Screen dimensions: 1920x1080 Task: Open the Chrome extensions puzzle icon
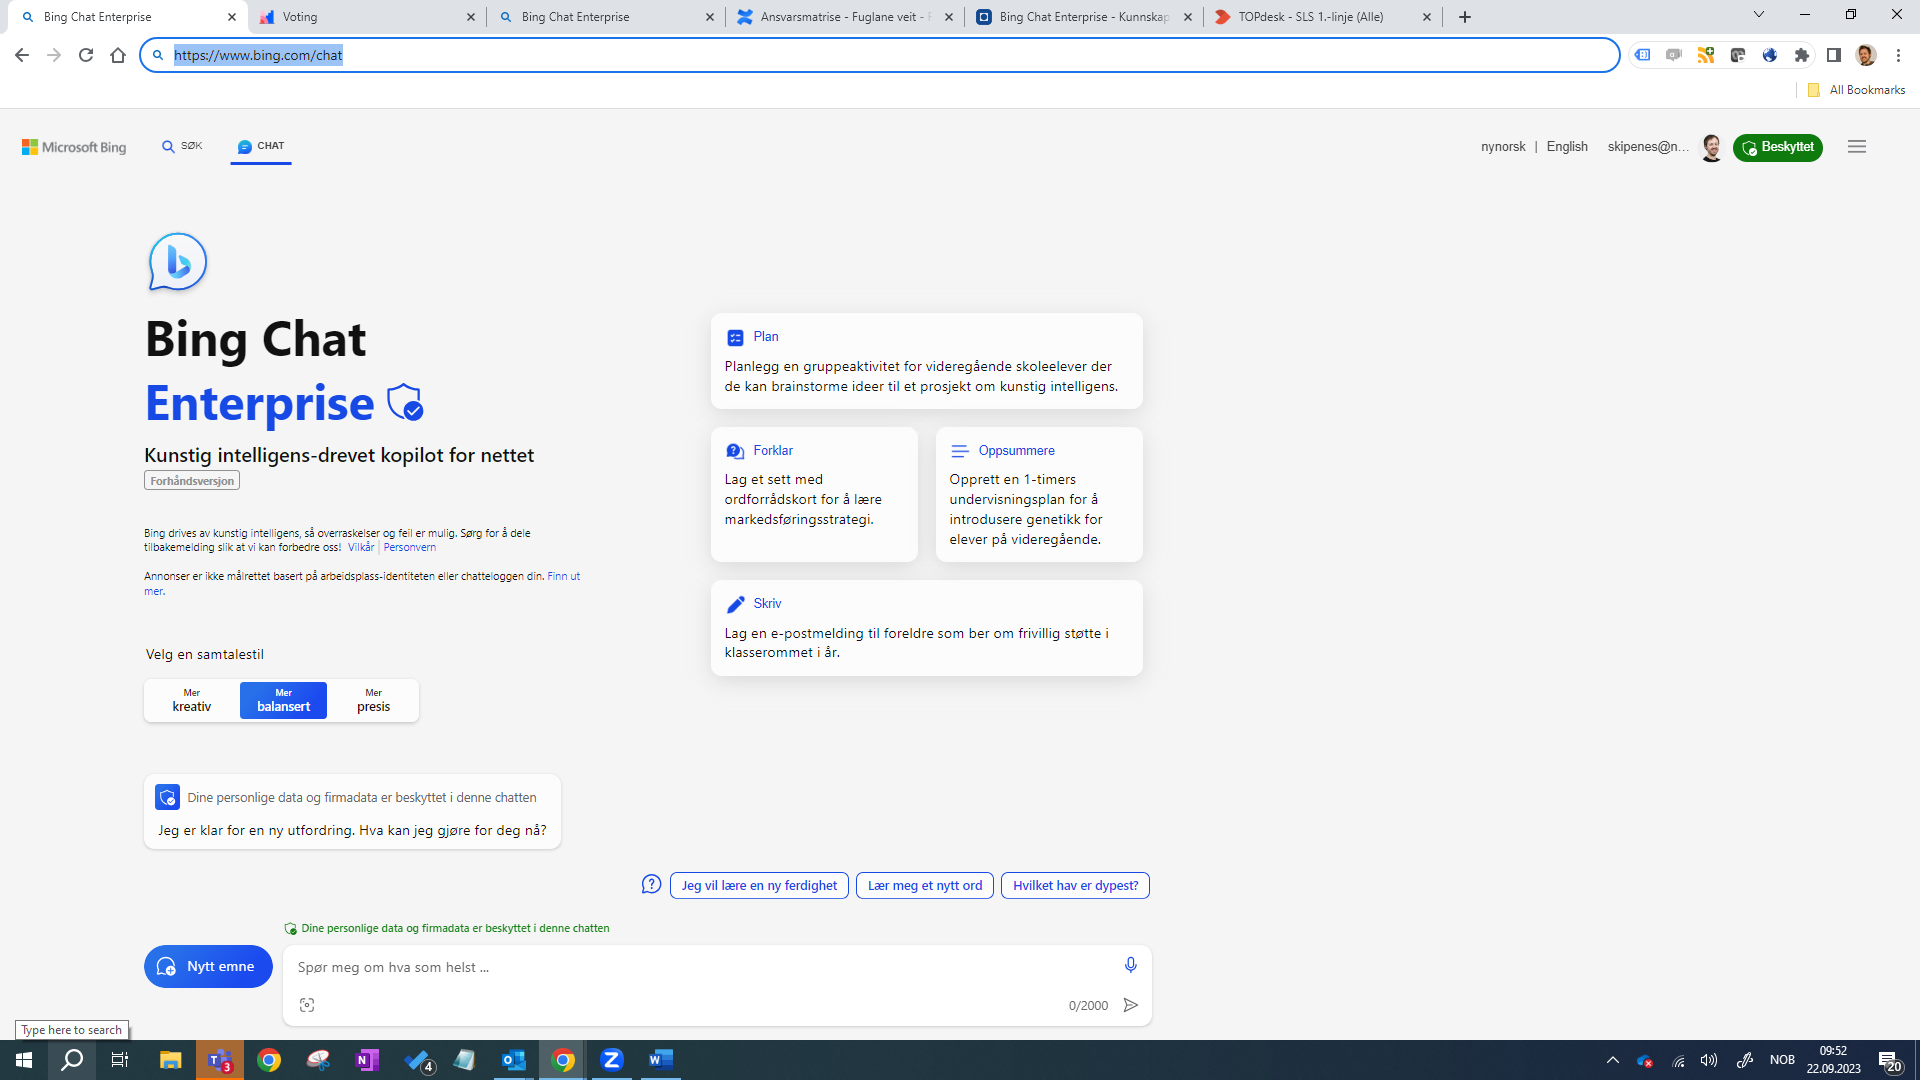[1802, 55]
